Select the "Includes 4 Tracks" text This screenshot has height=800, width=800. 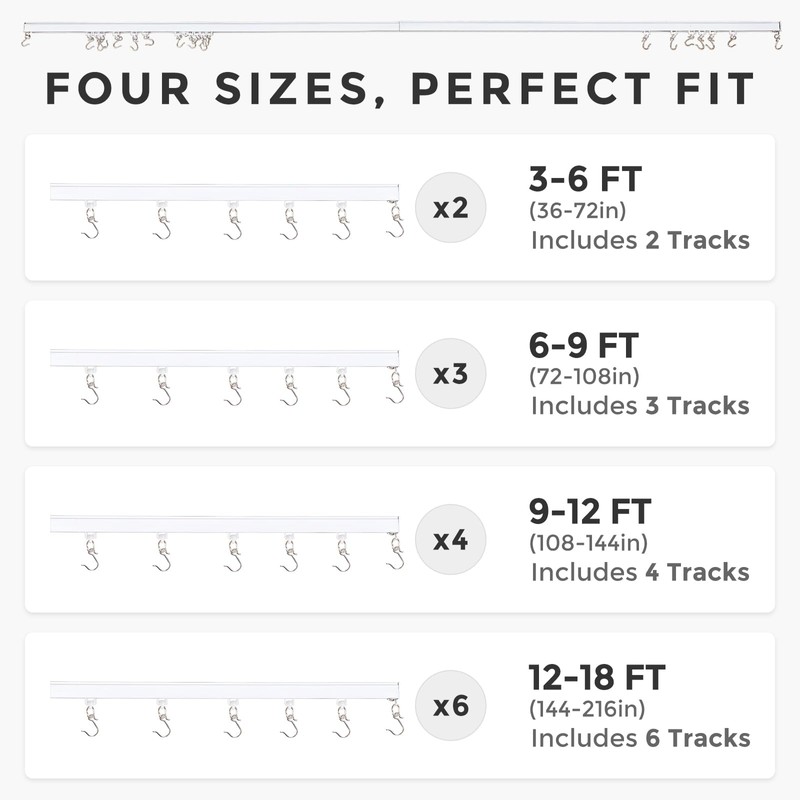640,572
